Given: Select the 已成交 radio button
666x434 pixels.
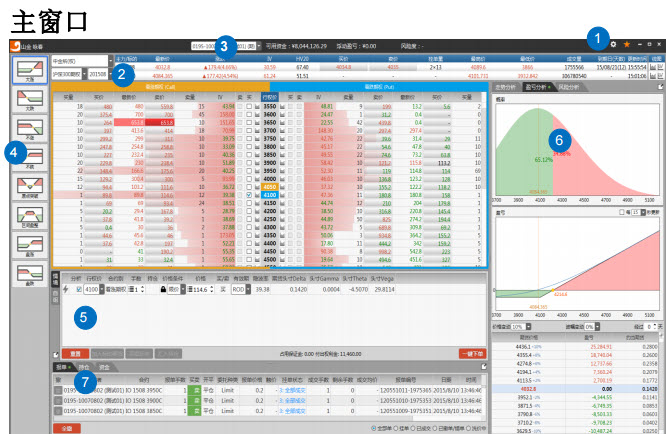Looking at the screenshot, I should [x=414, y=428].
